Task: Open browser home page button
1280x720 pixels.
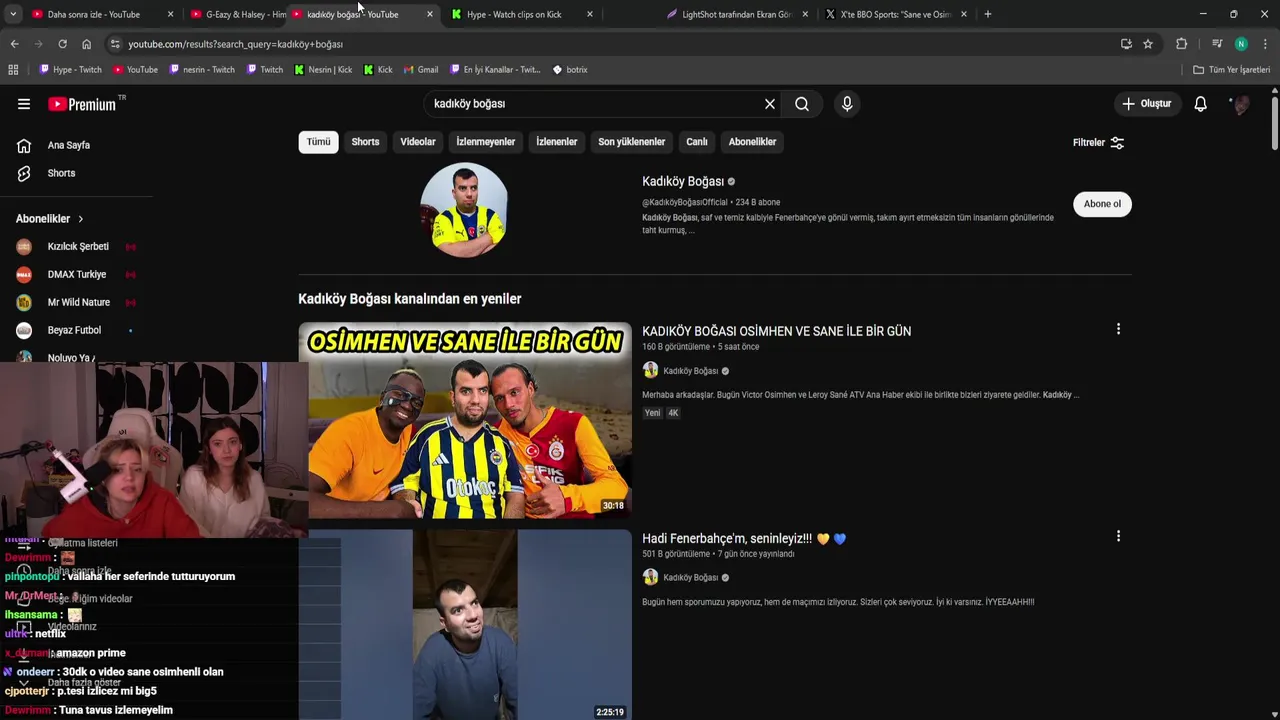Action: coord(86,44)
